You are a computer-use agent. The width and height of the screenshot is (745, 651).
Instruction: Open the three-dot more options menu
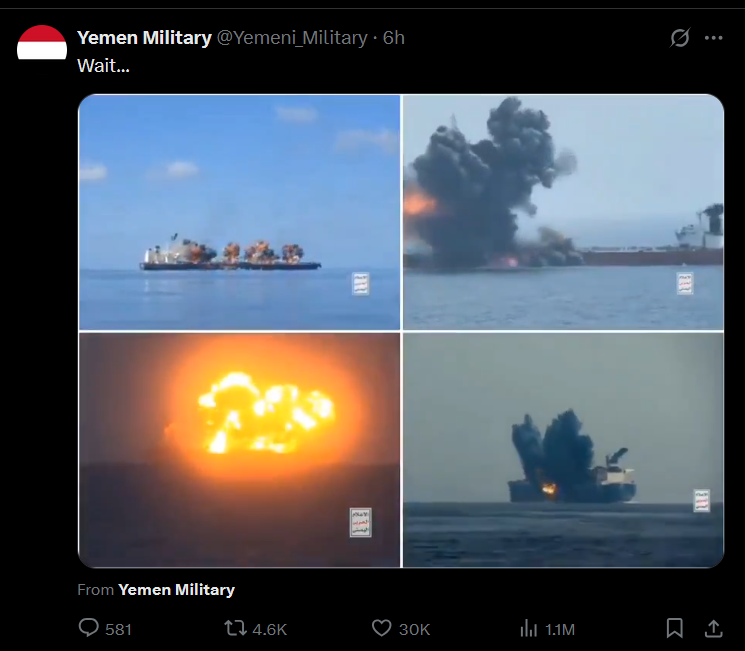click(x=714, y=38)
